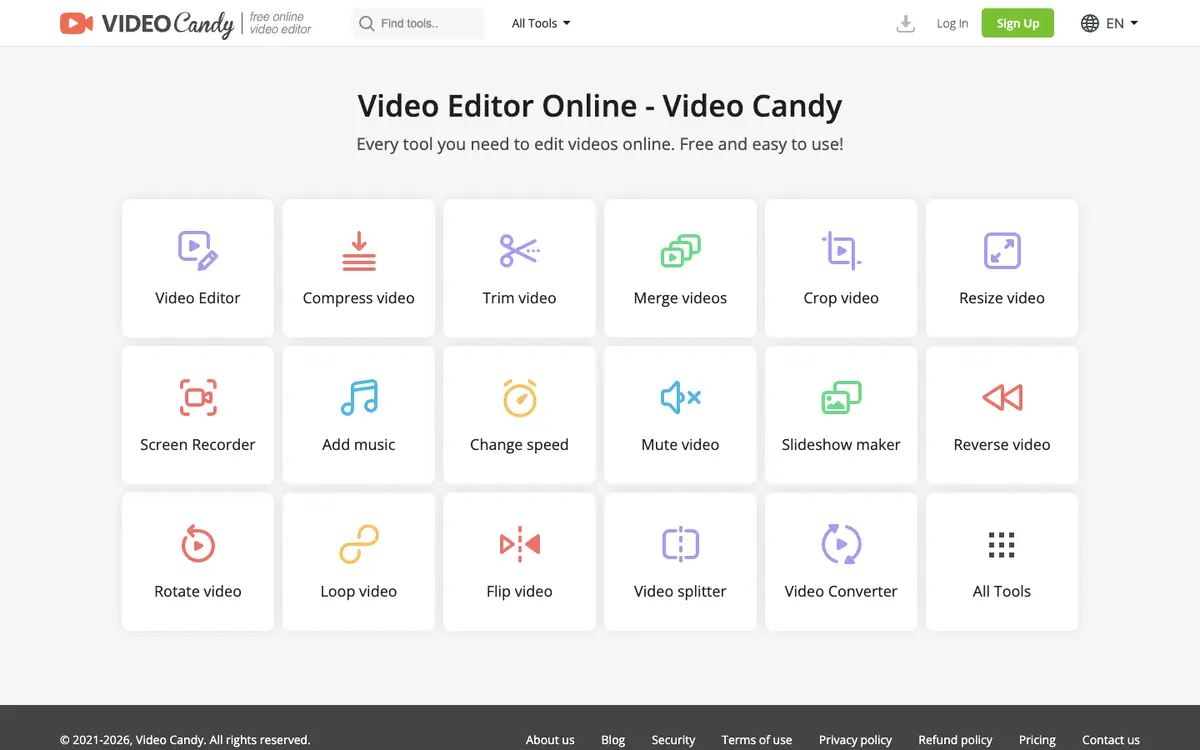
Task: Click the 'Mute video' card label
Action: click(x=681, y=445)
